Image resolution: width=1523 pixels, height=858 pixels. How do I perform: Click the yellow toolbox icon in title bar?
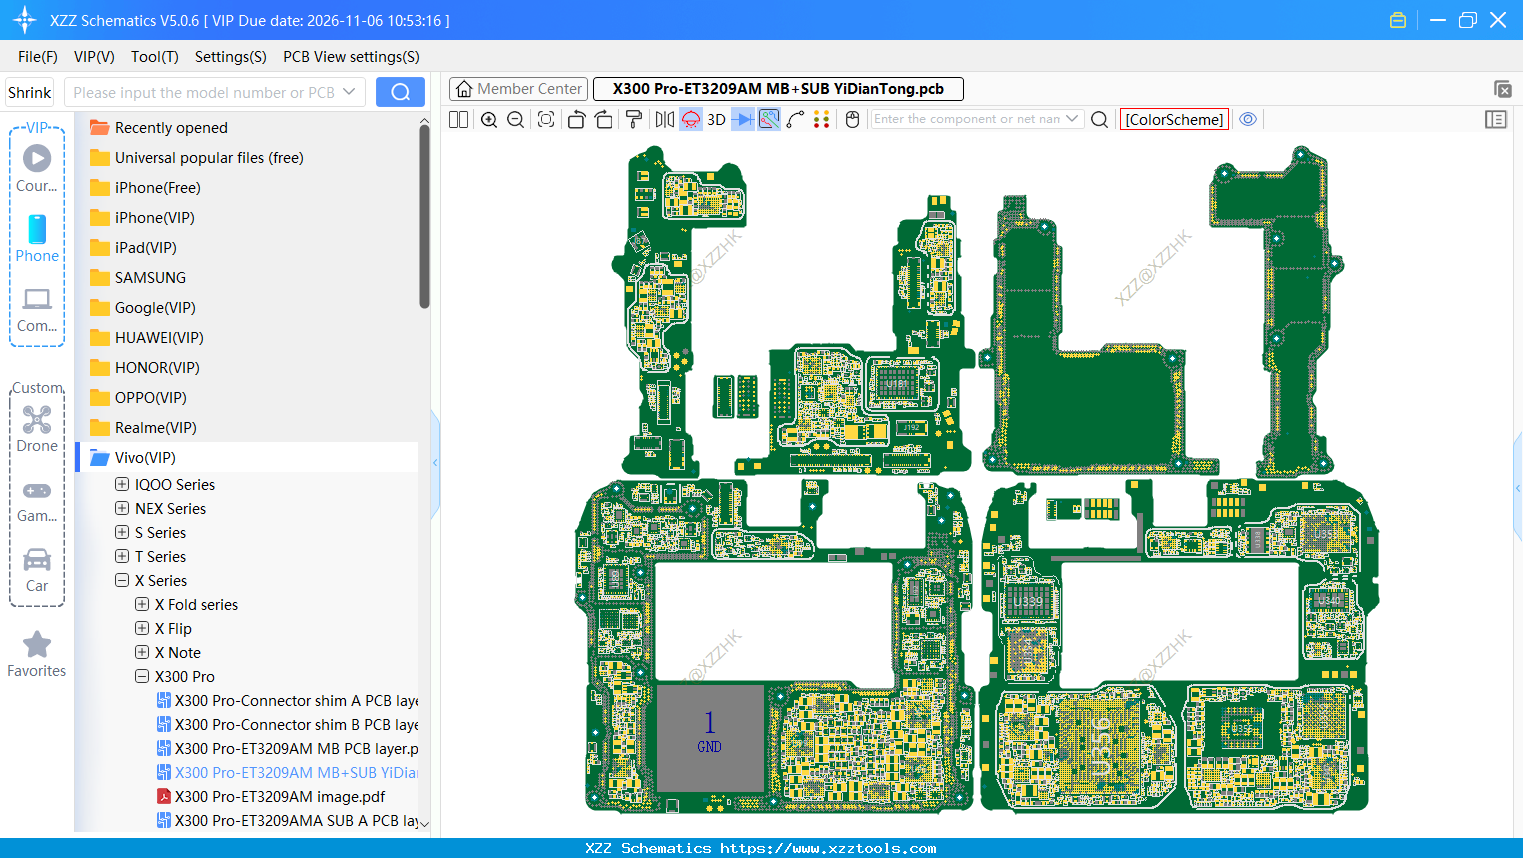click(1398, 20)
